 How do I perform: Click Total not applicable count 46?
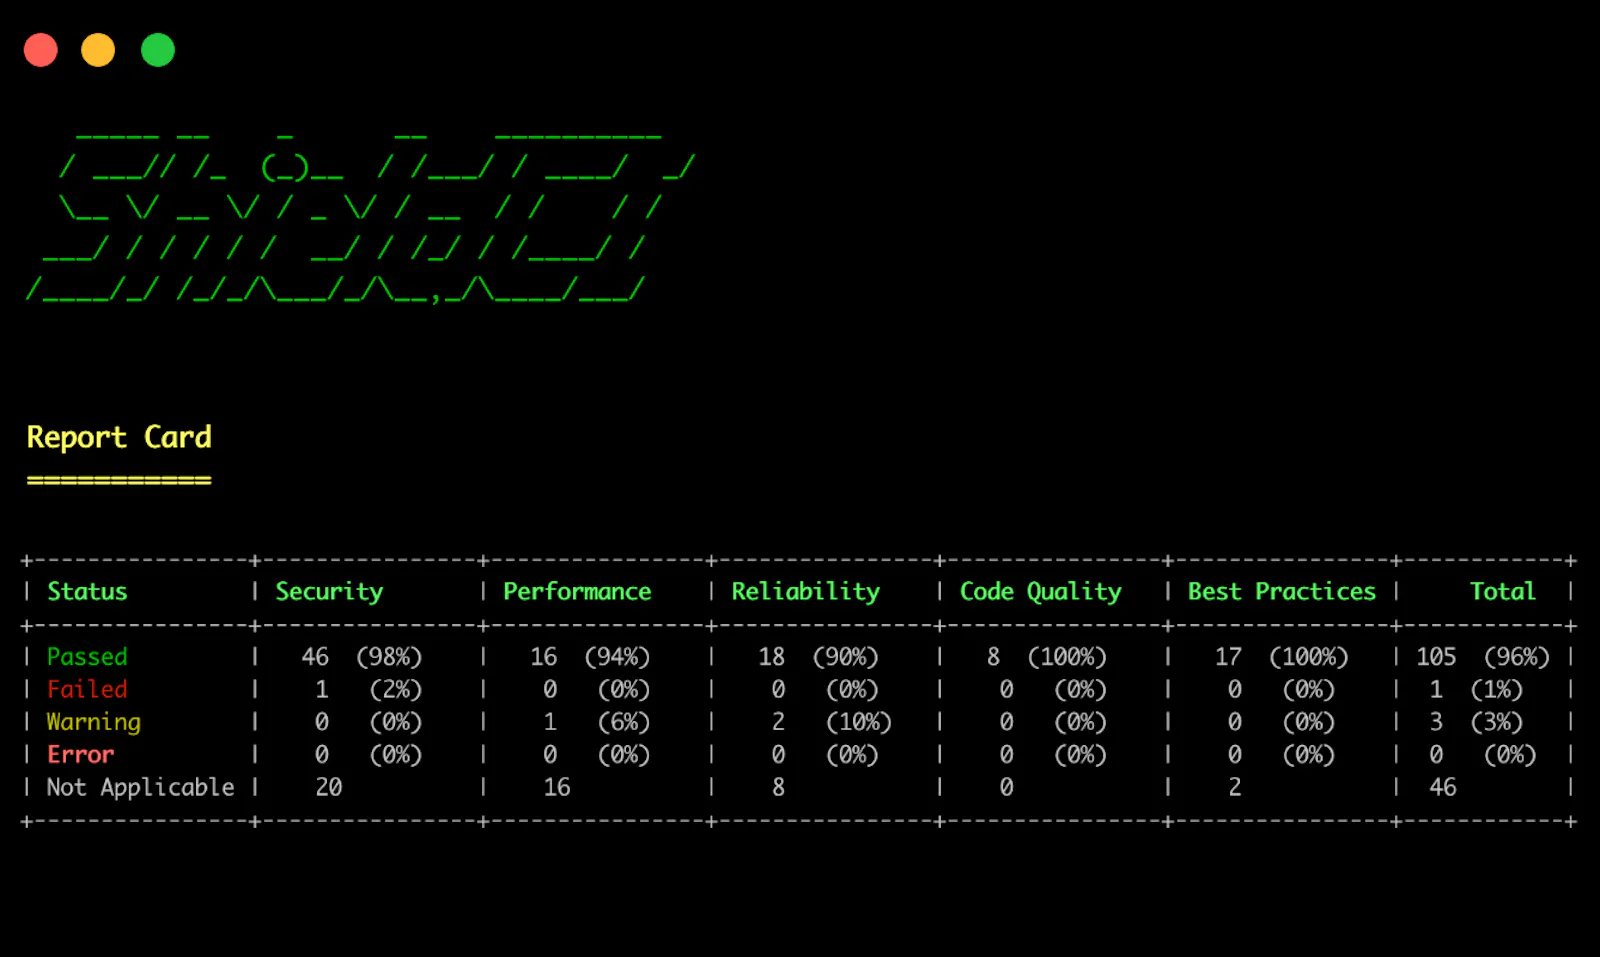pos(1443,787)
